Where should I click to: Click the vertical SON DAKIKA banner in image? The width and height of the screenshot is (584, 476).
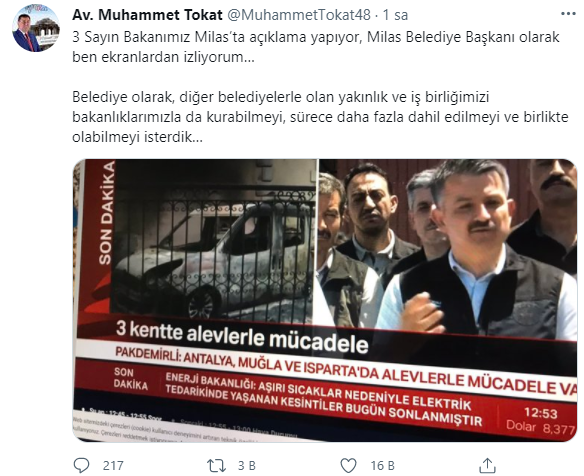(105, 212)
